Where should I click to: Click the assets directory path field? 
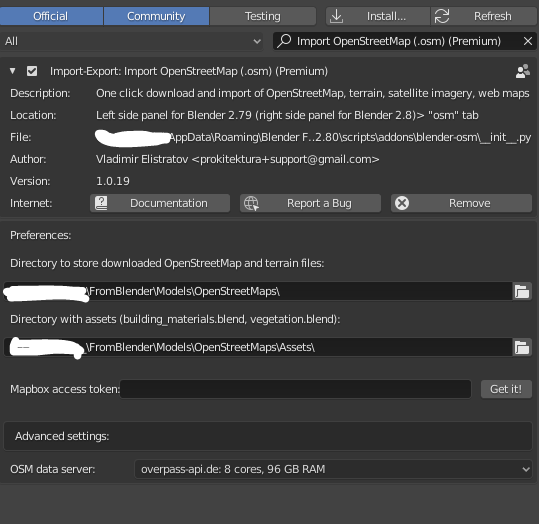coord(258,347)
